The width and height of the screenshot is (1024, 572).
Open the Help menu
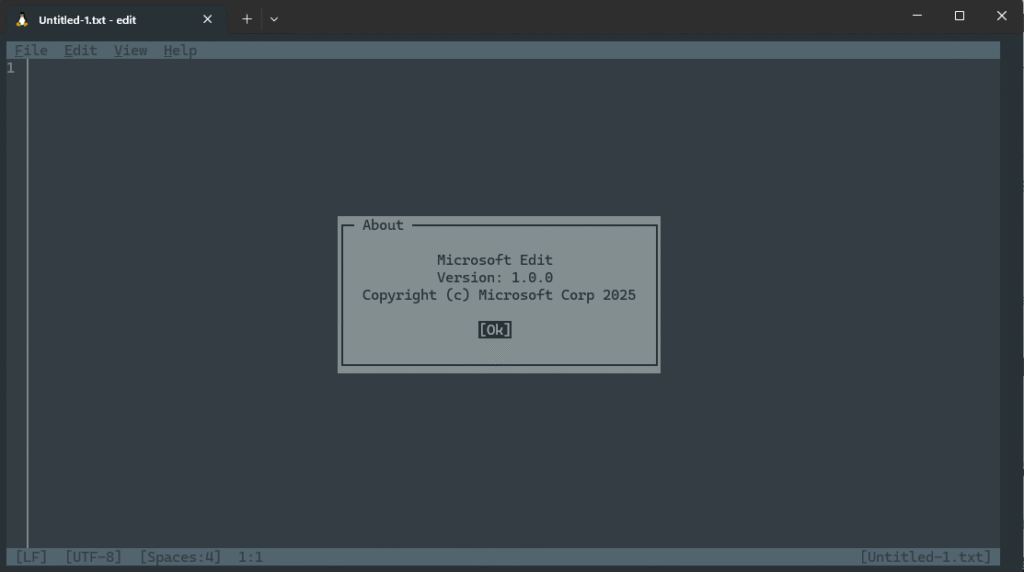pos(180,50)
